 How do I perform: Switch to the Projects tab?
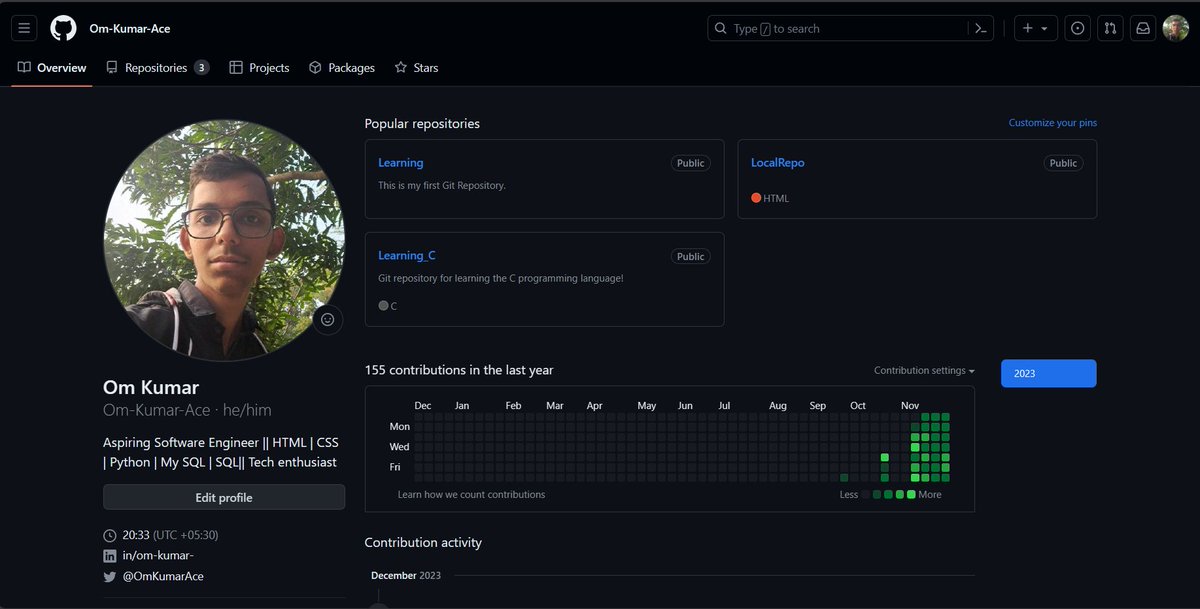point(258,67)
